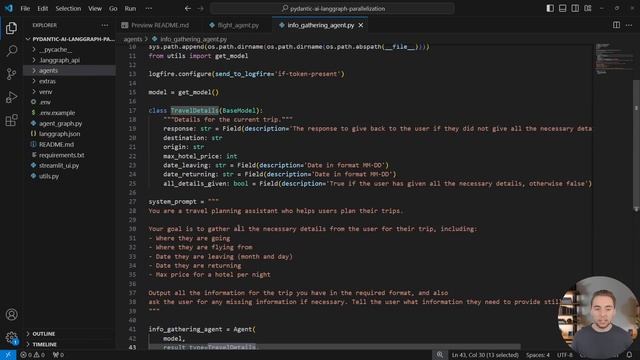Click the editor vertical scrollbar

(636, 145)
